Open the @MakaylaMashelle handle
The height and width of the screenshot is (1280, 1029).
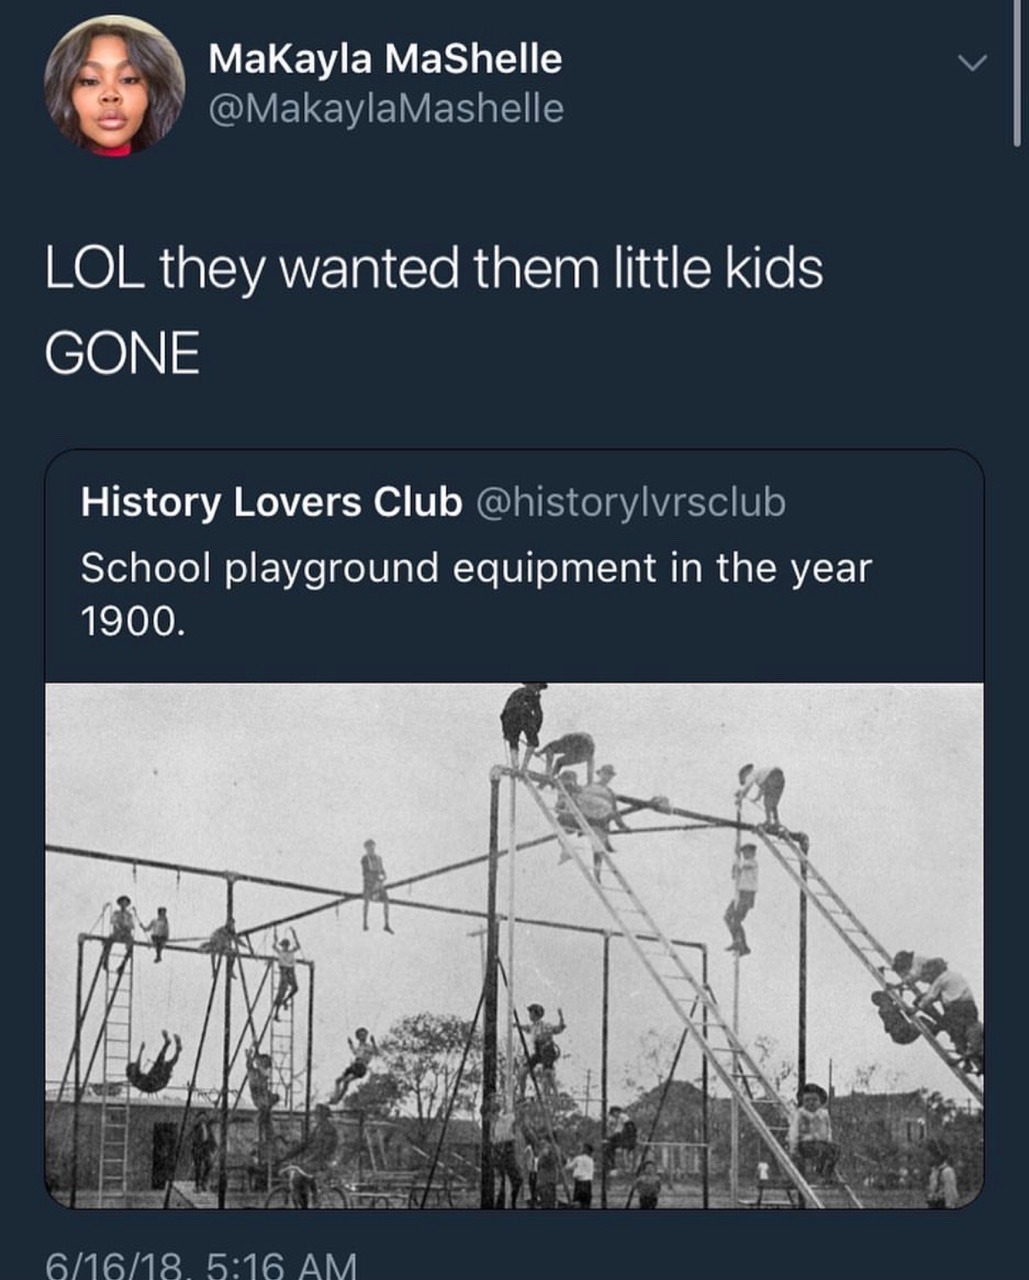[385, 108]
